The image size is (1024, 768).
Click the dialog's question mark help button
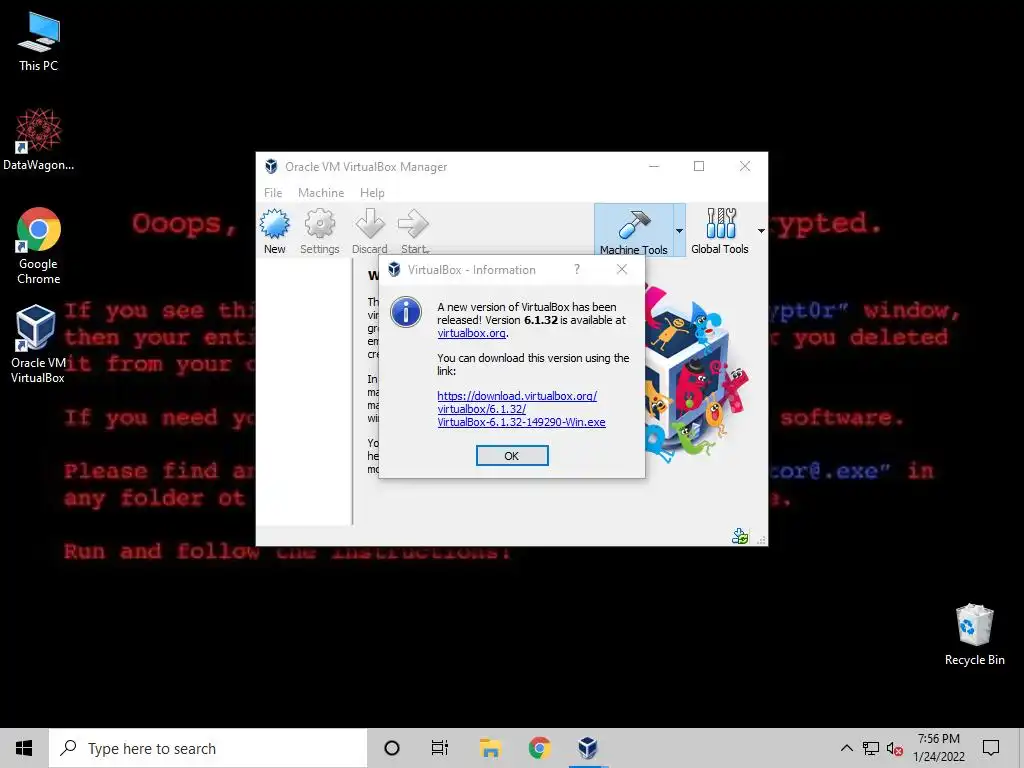pyautogui.click(x=577, y=269)
